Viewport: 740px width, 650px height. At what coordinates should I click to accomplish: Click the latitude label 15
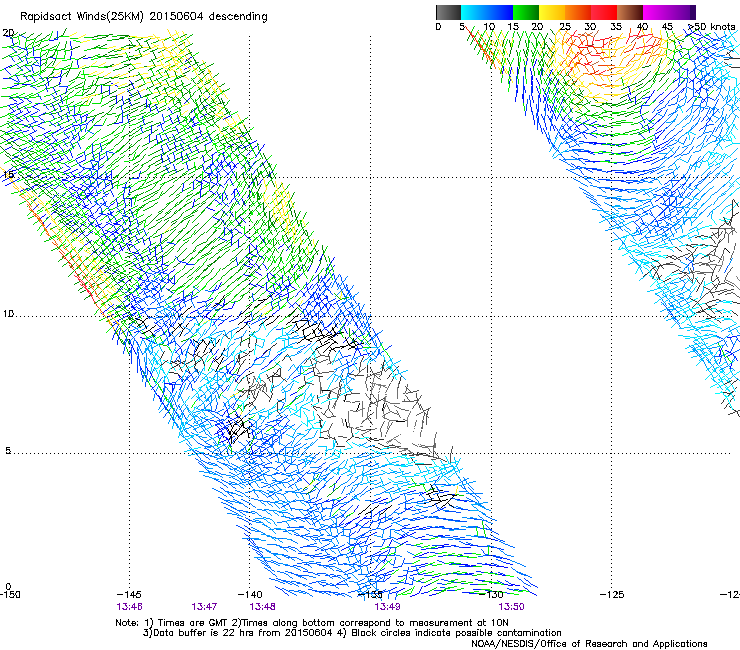8,175
